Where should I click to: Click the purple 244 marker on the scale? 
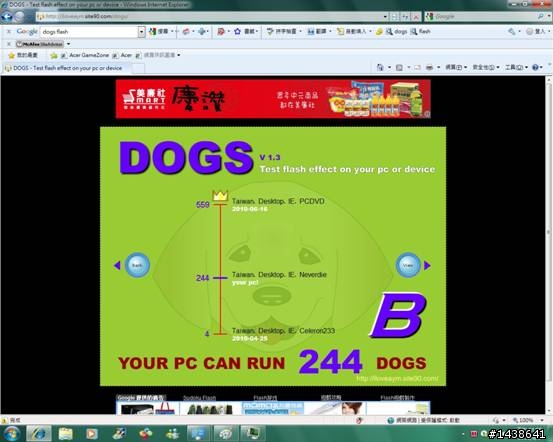(220, 278)
